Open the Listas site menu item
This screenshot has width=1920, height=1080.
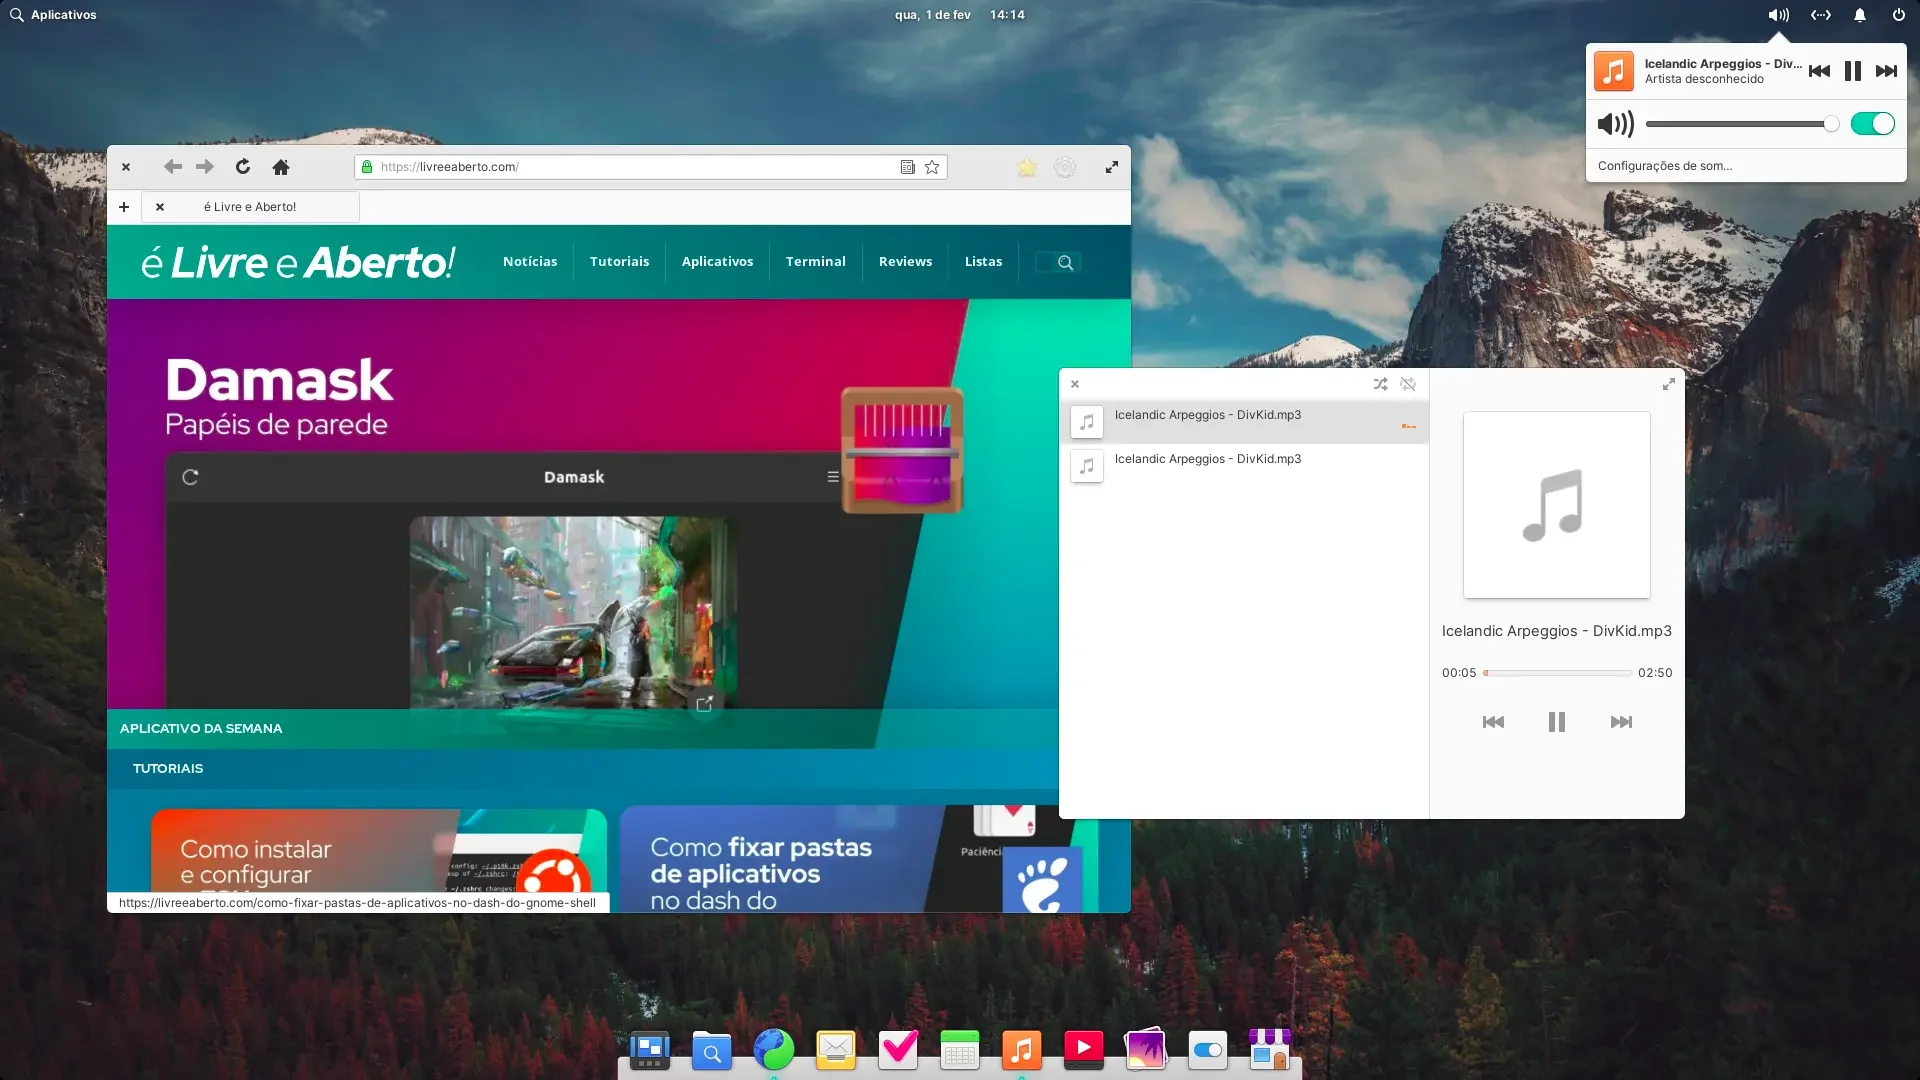tap(983, 262)
